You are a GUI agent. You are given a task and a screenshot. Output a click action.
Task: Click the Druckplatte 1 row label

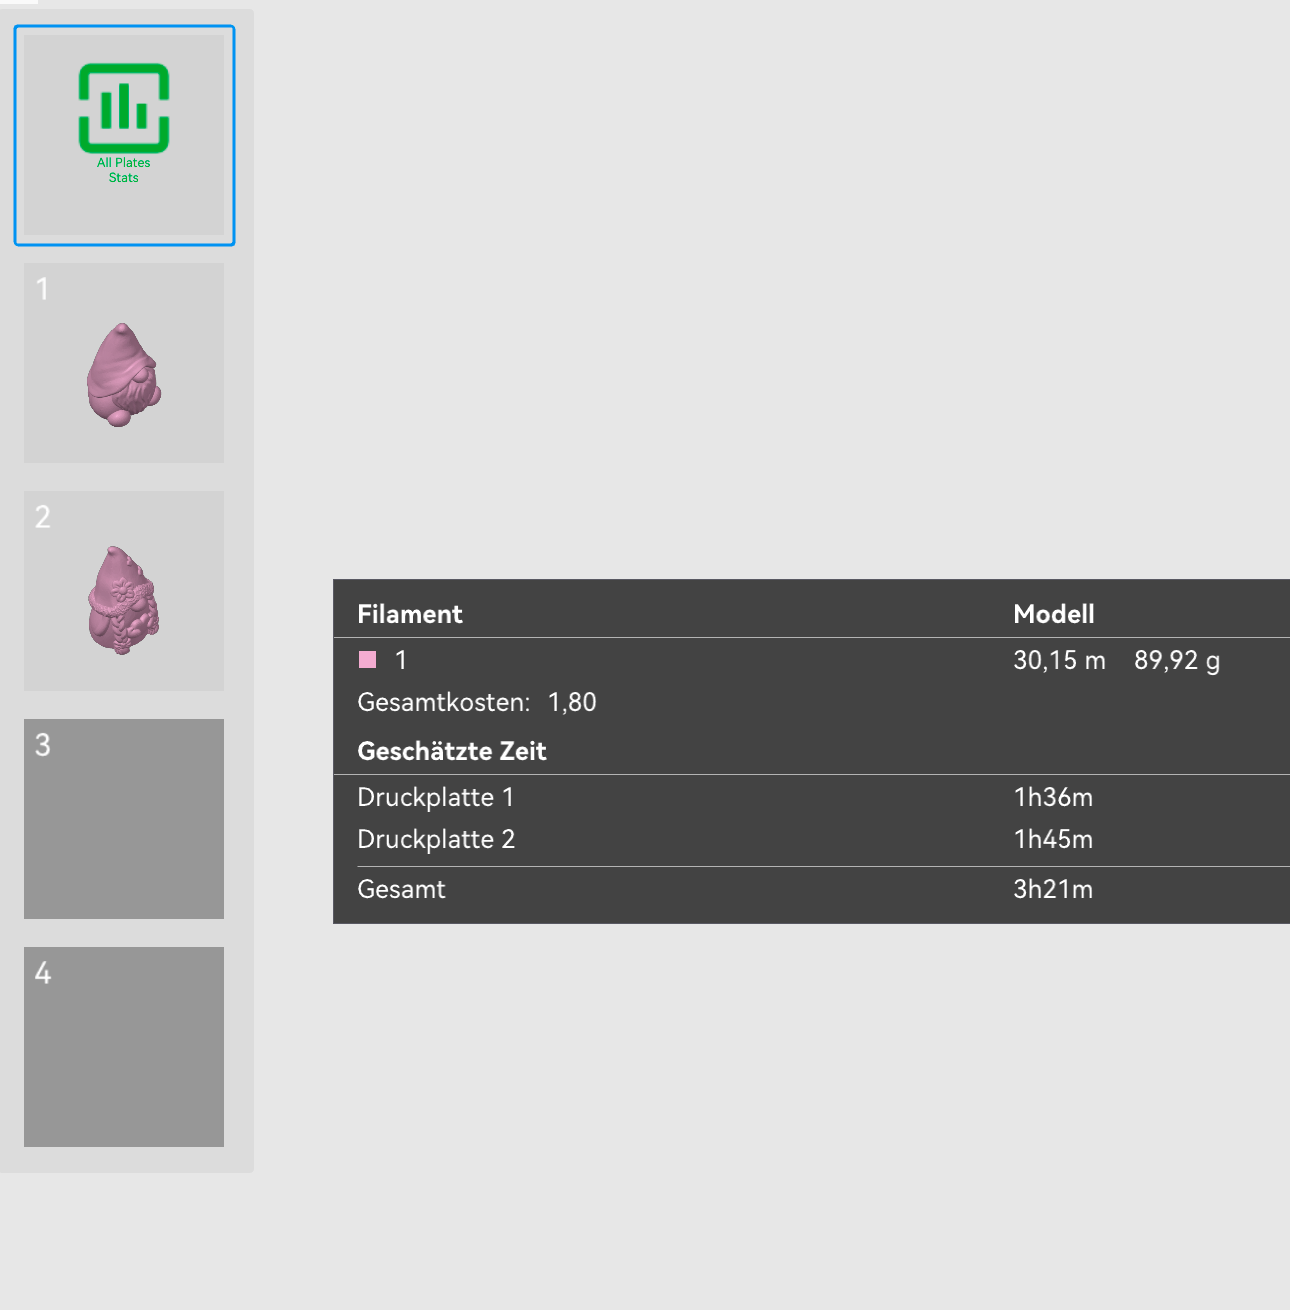coord(436,797)
